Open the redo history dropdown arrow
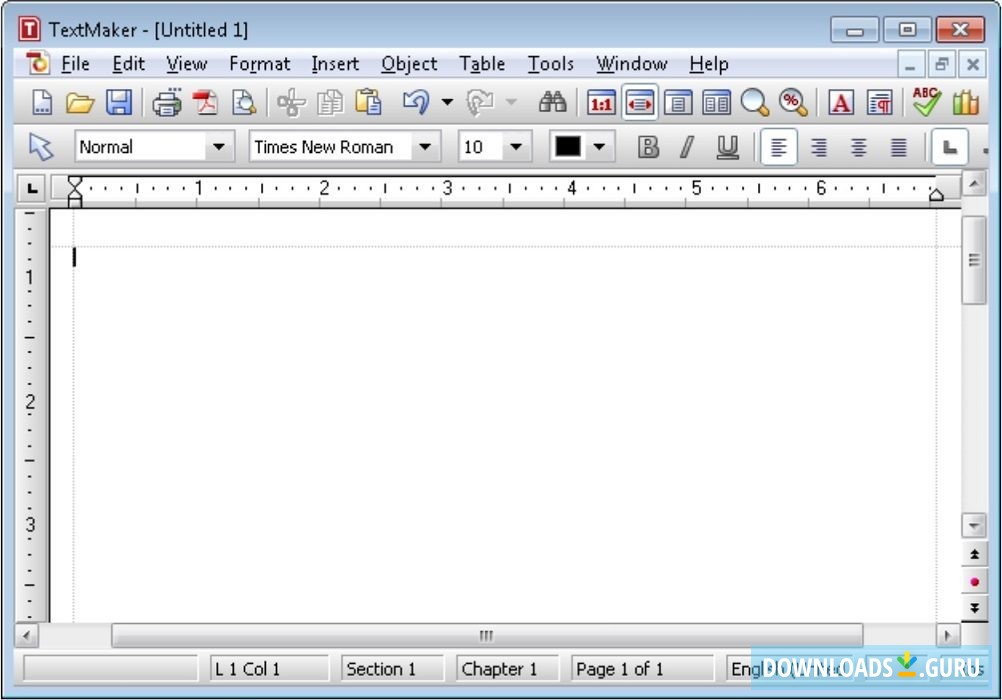This screenshot has width=1002, height=700. pos(511,102)
